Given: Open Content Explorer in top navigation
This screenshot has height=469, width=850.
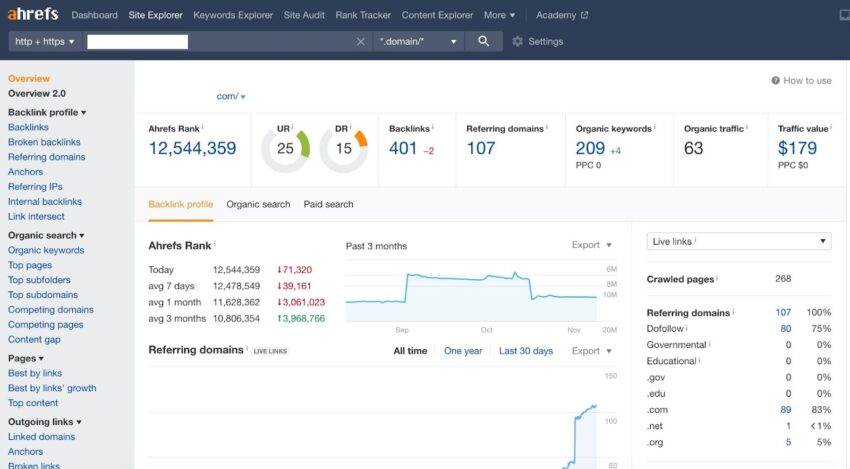Looking at the screenshot, I should click(x=437, y=15).
